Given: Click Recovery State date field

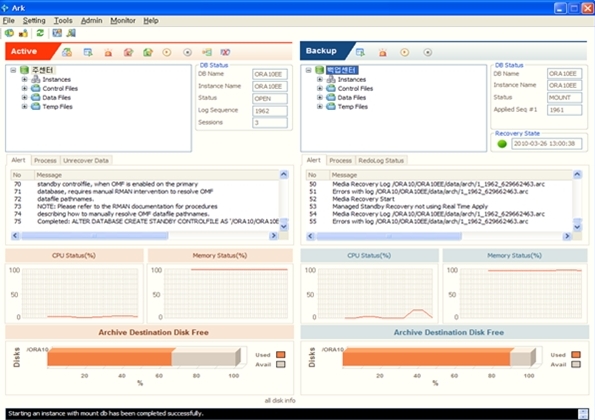Looking at the screenshot, I should coord(546,144).
